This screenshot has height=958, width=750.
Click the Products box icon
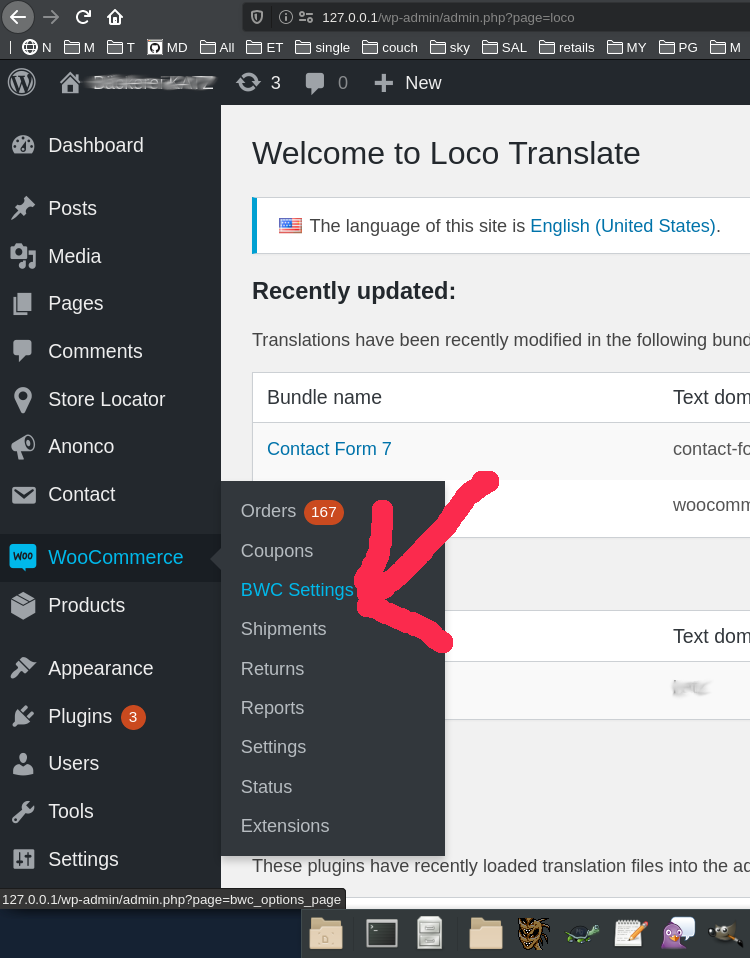click(23, 605)
